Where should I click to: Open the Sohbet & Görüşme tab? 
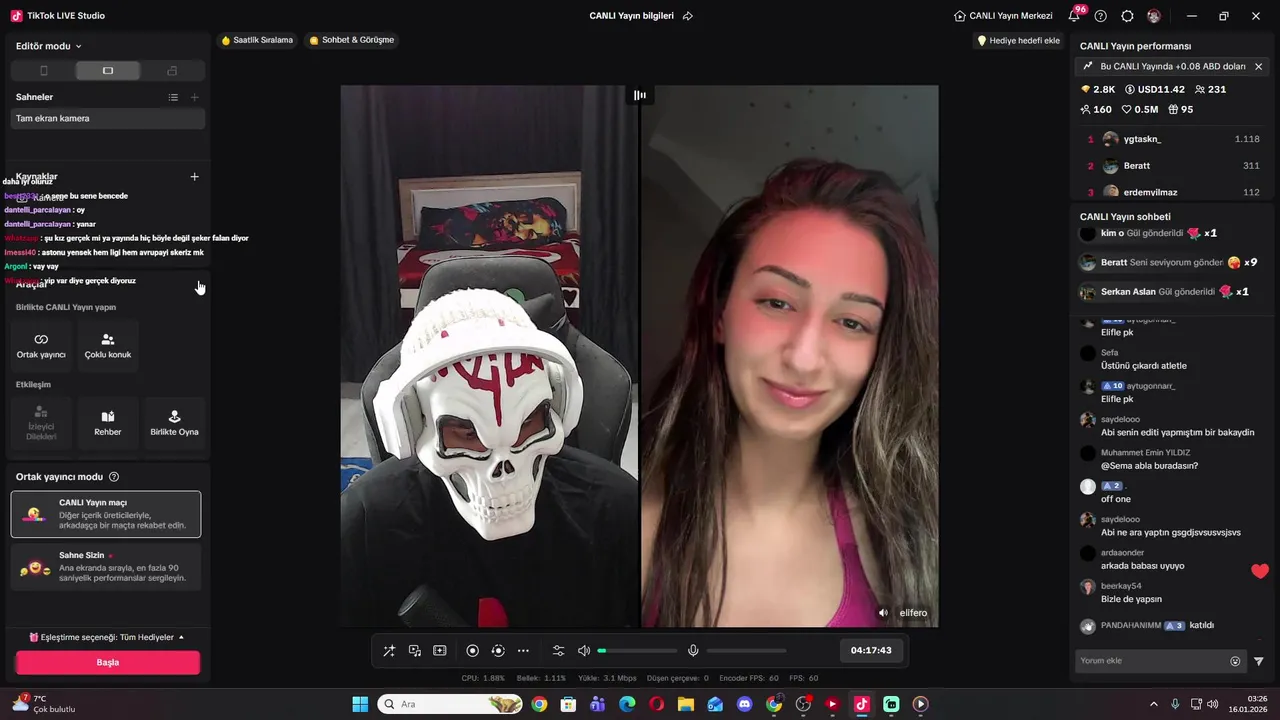click(352, 40)
